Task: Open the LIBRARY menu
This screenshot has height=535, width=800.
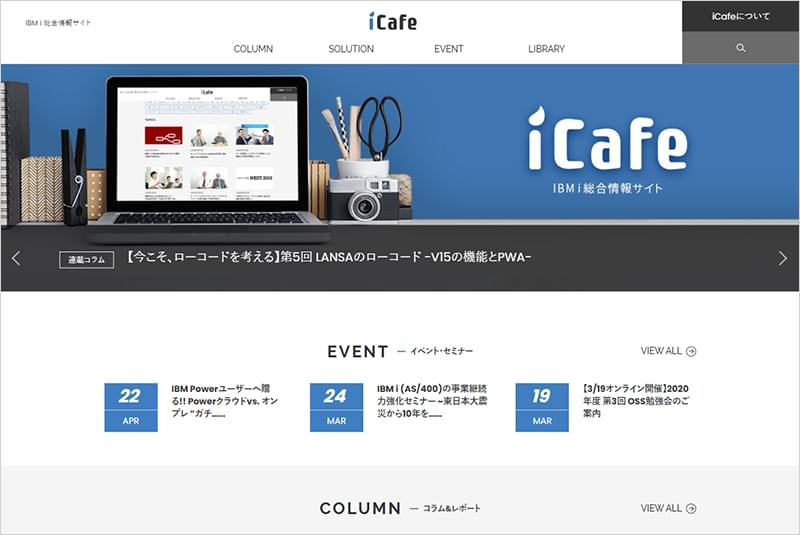Action: click(x=546, y=49)
